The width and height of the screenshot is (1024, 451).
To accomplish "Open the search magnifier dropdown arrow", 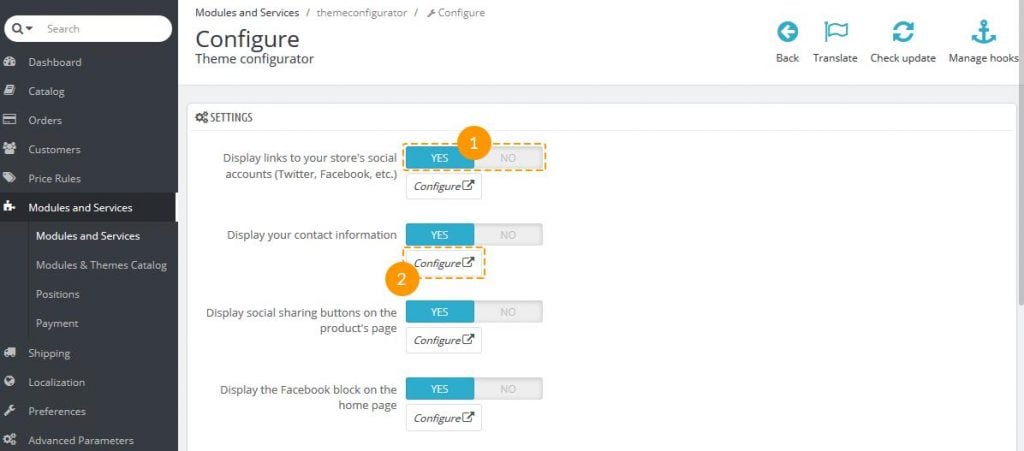I will pyautogui.click(x=27, y=29).
